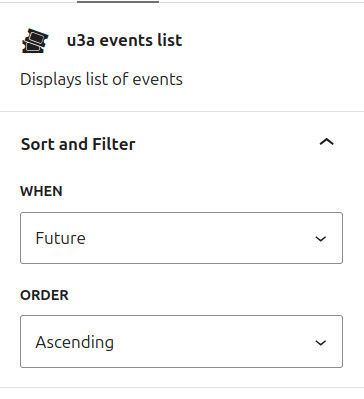Click empty space right of Ascending text
Viewport: 364px width, 399px height.
click(213, 342)
